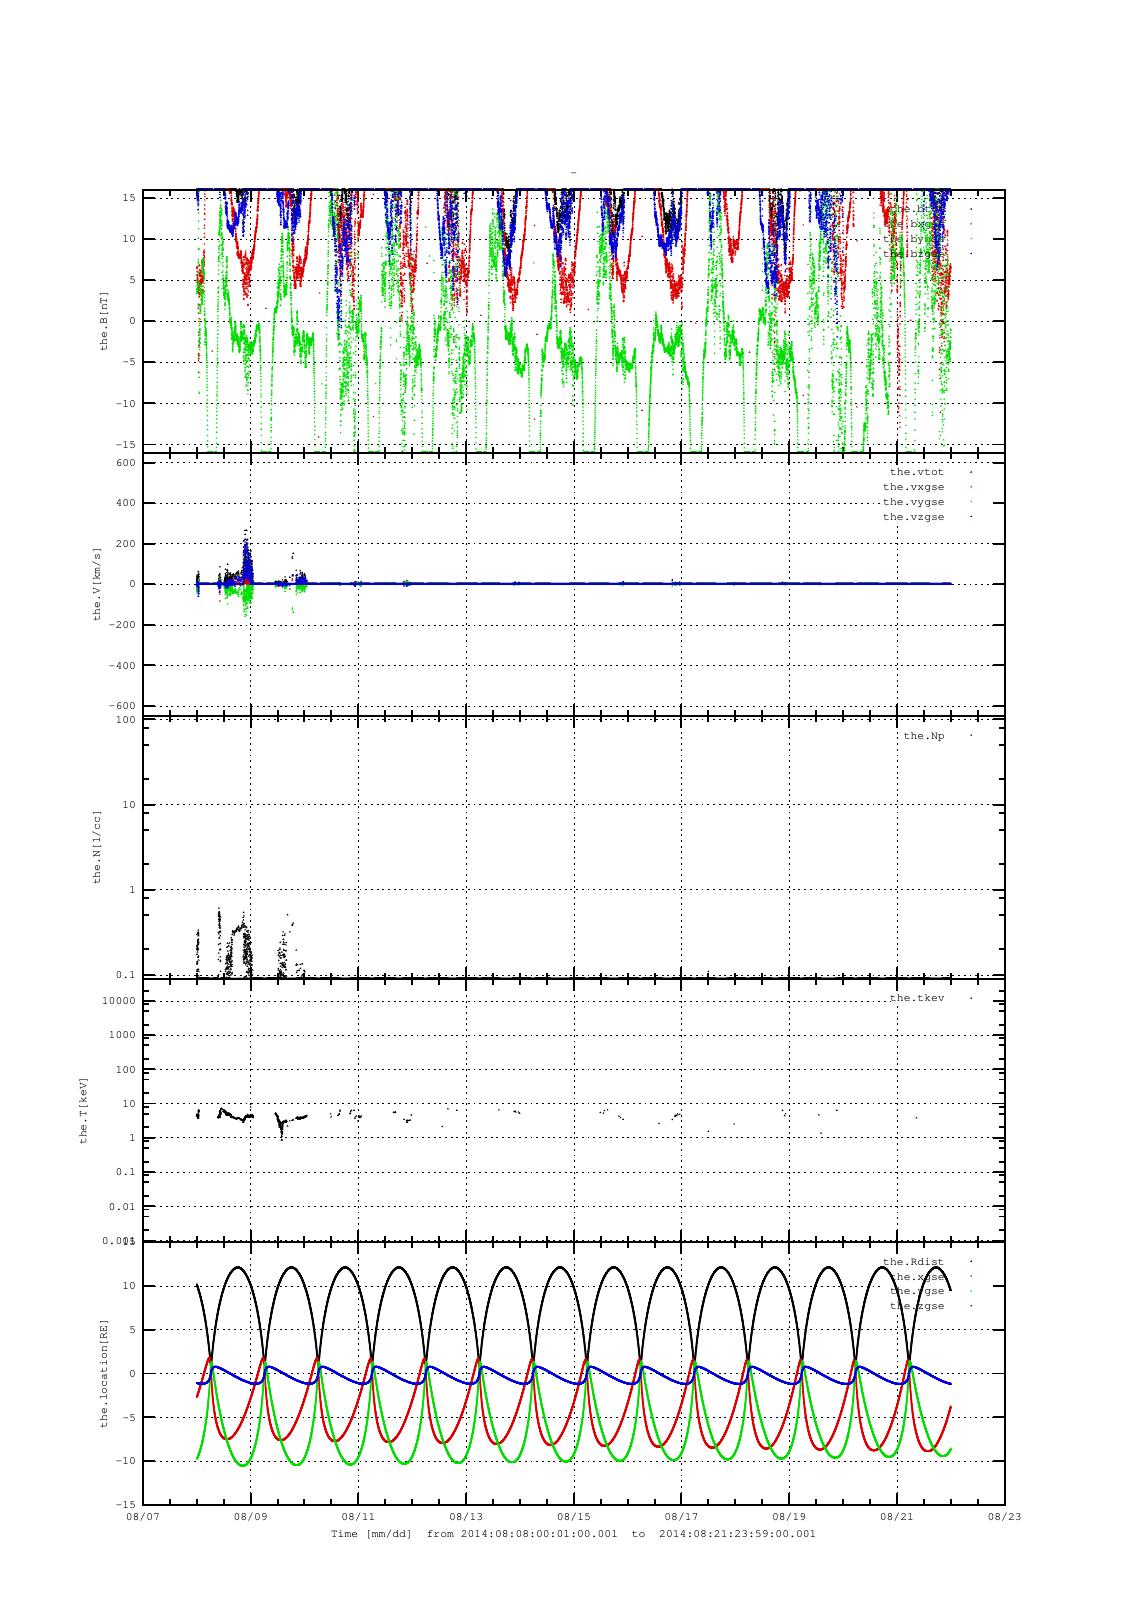Image resolution: width=1131 pixels, height=1600 pixels.
Task: Click the '08/21' date tick label
Action: click(x=897, y=1517)
